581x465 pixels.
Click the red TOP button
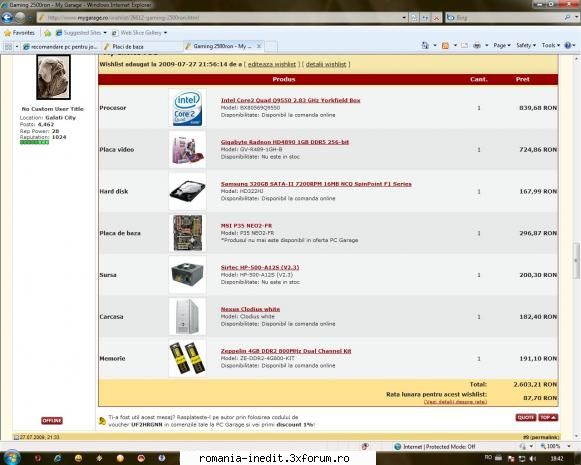click(x=548, y=418)
